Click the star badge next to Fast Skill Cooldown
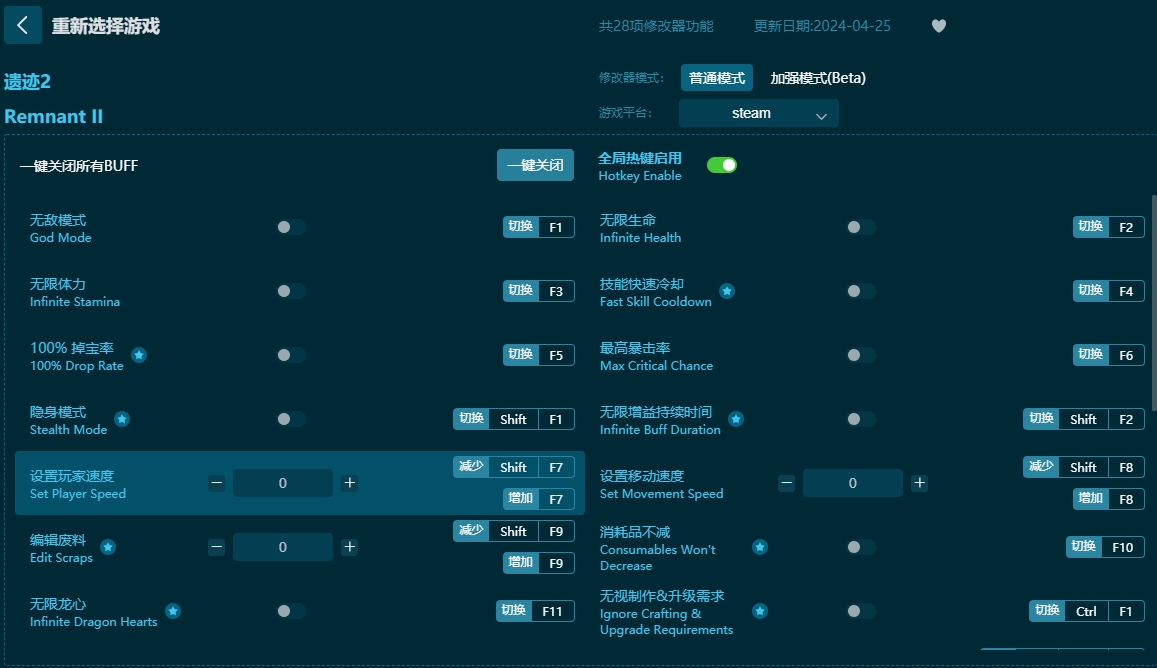 (x=727, y=291)
